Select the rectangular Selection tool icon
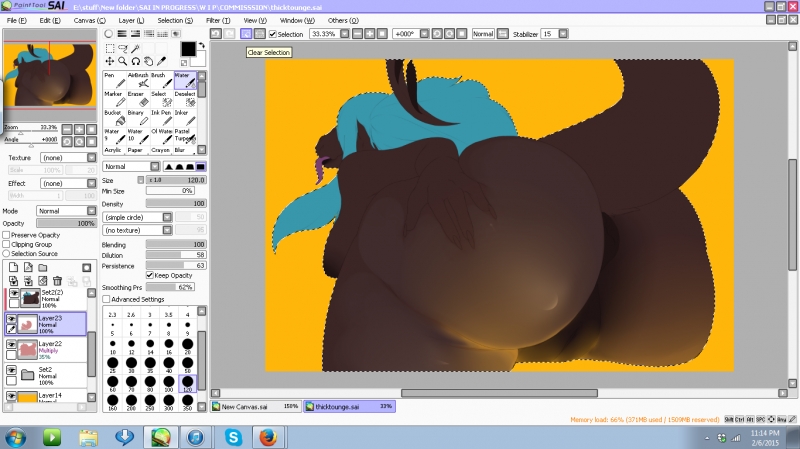This screenshot has height=449, width=800. 110,48
